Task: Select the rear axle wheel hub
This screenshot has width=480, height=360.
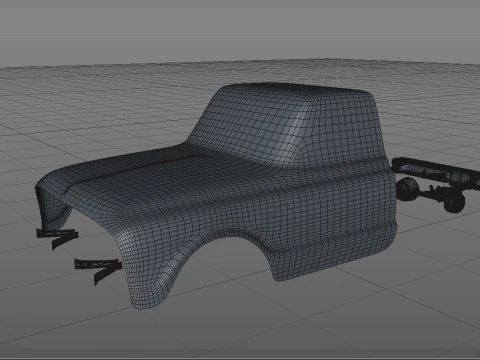Action: pos(454,201)
